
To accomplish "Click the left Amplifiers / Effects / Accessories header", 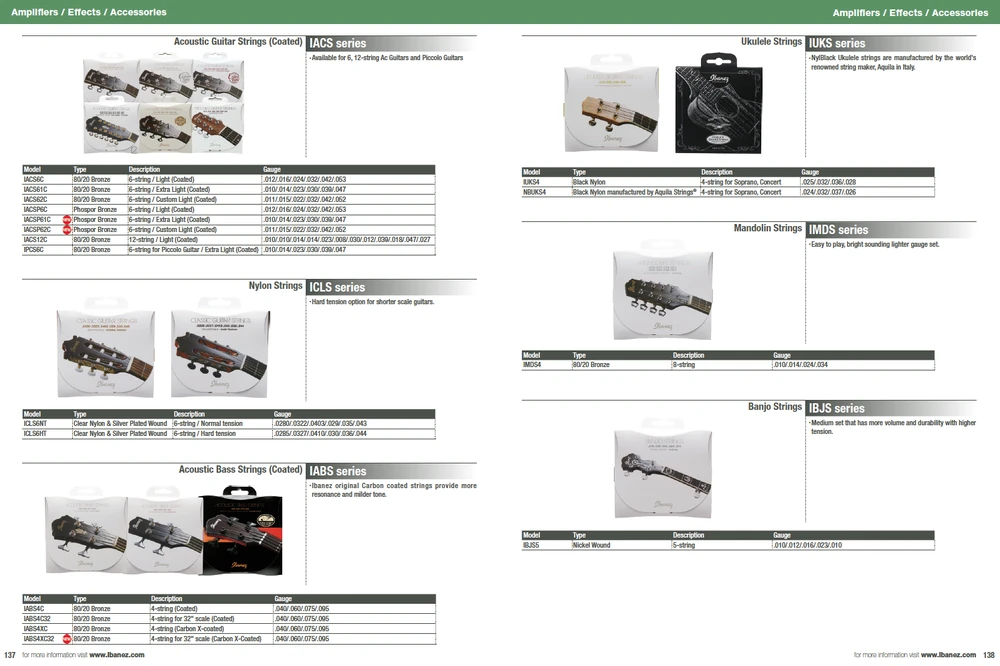I will [x=89, y=12].
